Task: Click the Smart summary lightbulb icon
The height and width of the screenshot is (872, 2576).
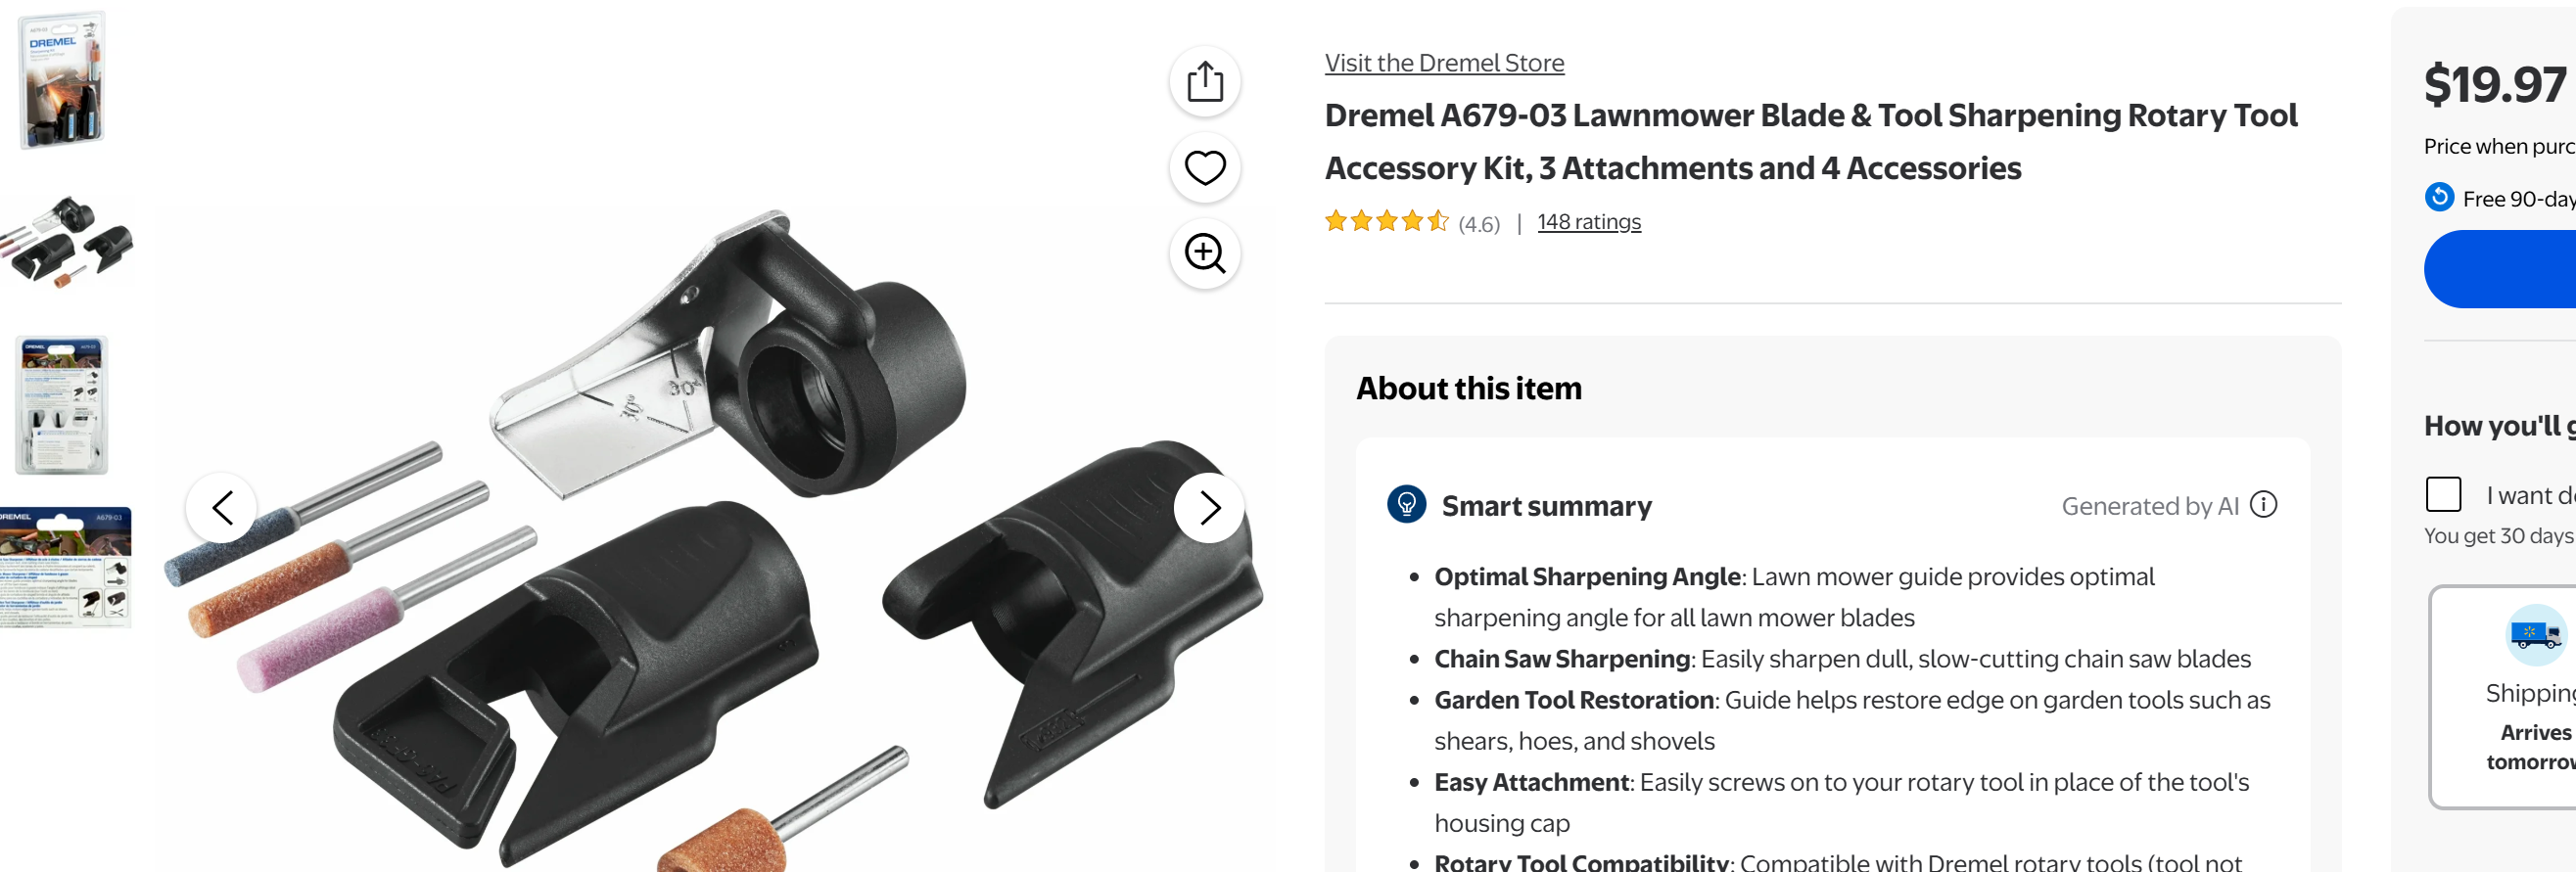Action: click(1406, 505)
